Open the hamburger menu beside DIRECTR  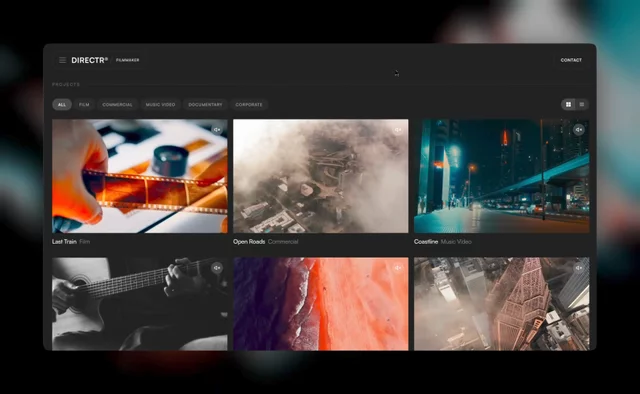[62, 60]
